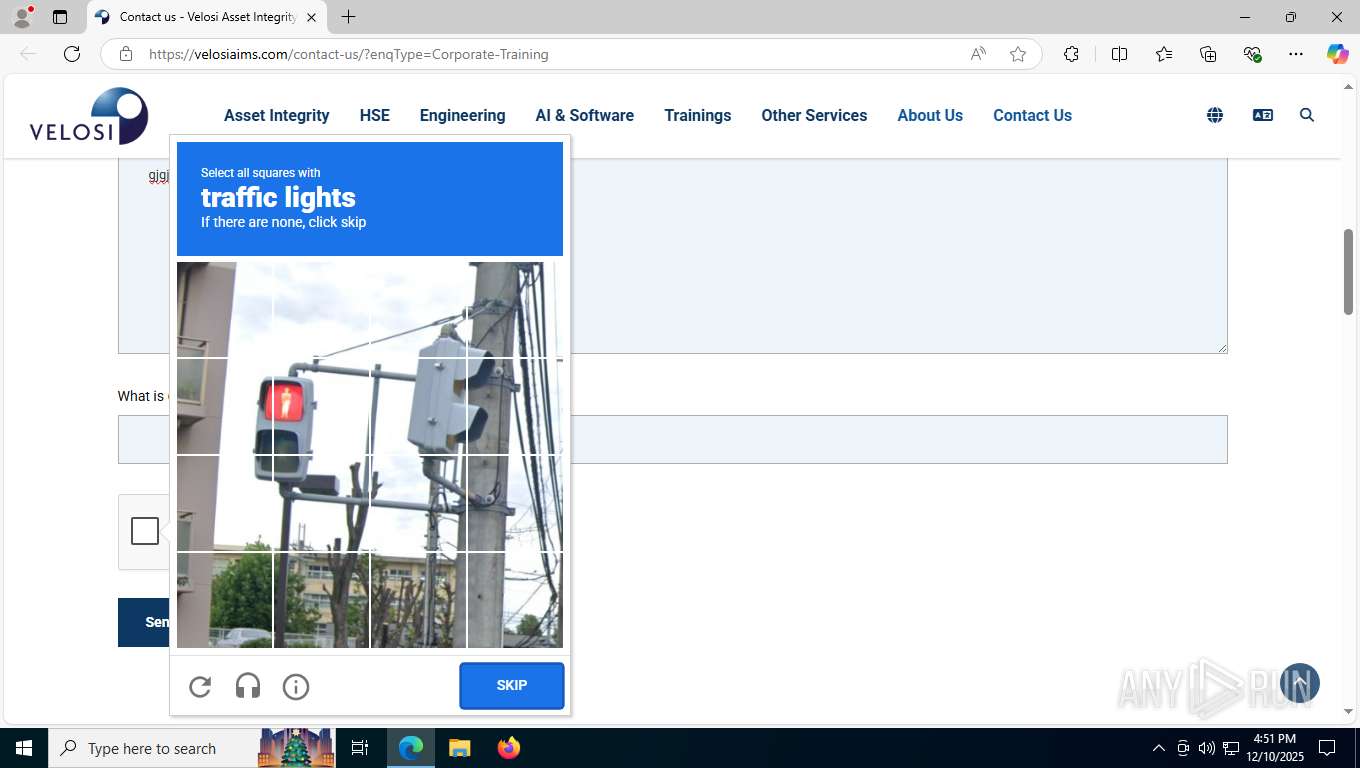This screenshot has height=768, width=1360.
Task: Launch Firefox from the taskbar
Action: [x=509, y=748]
